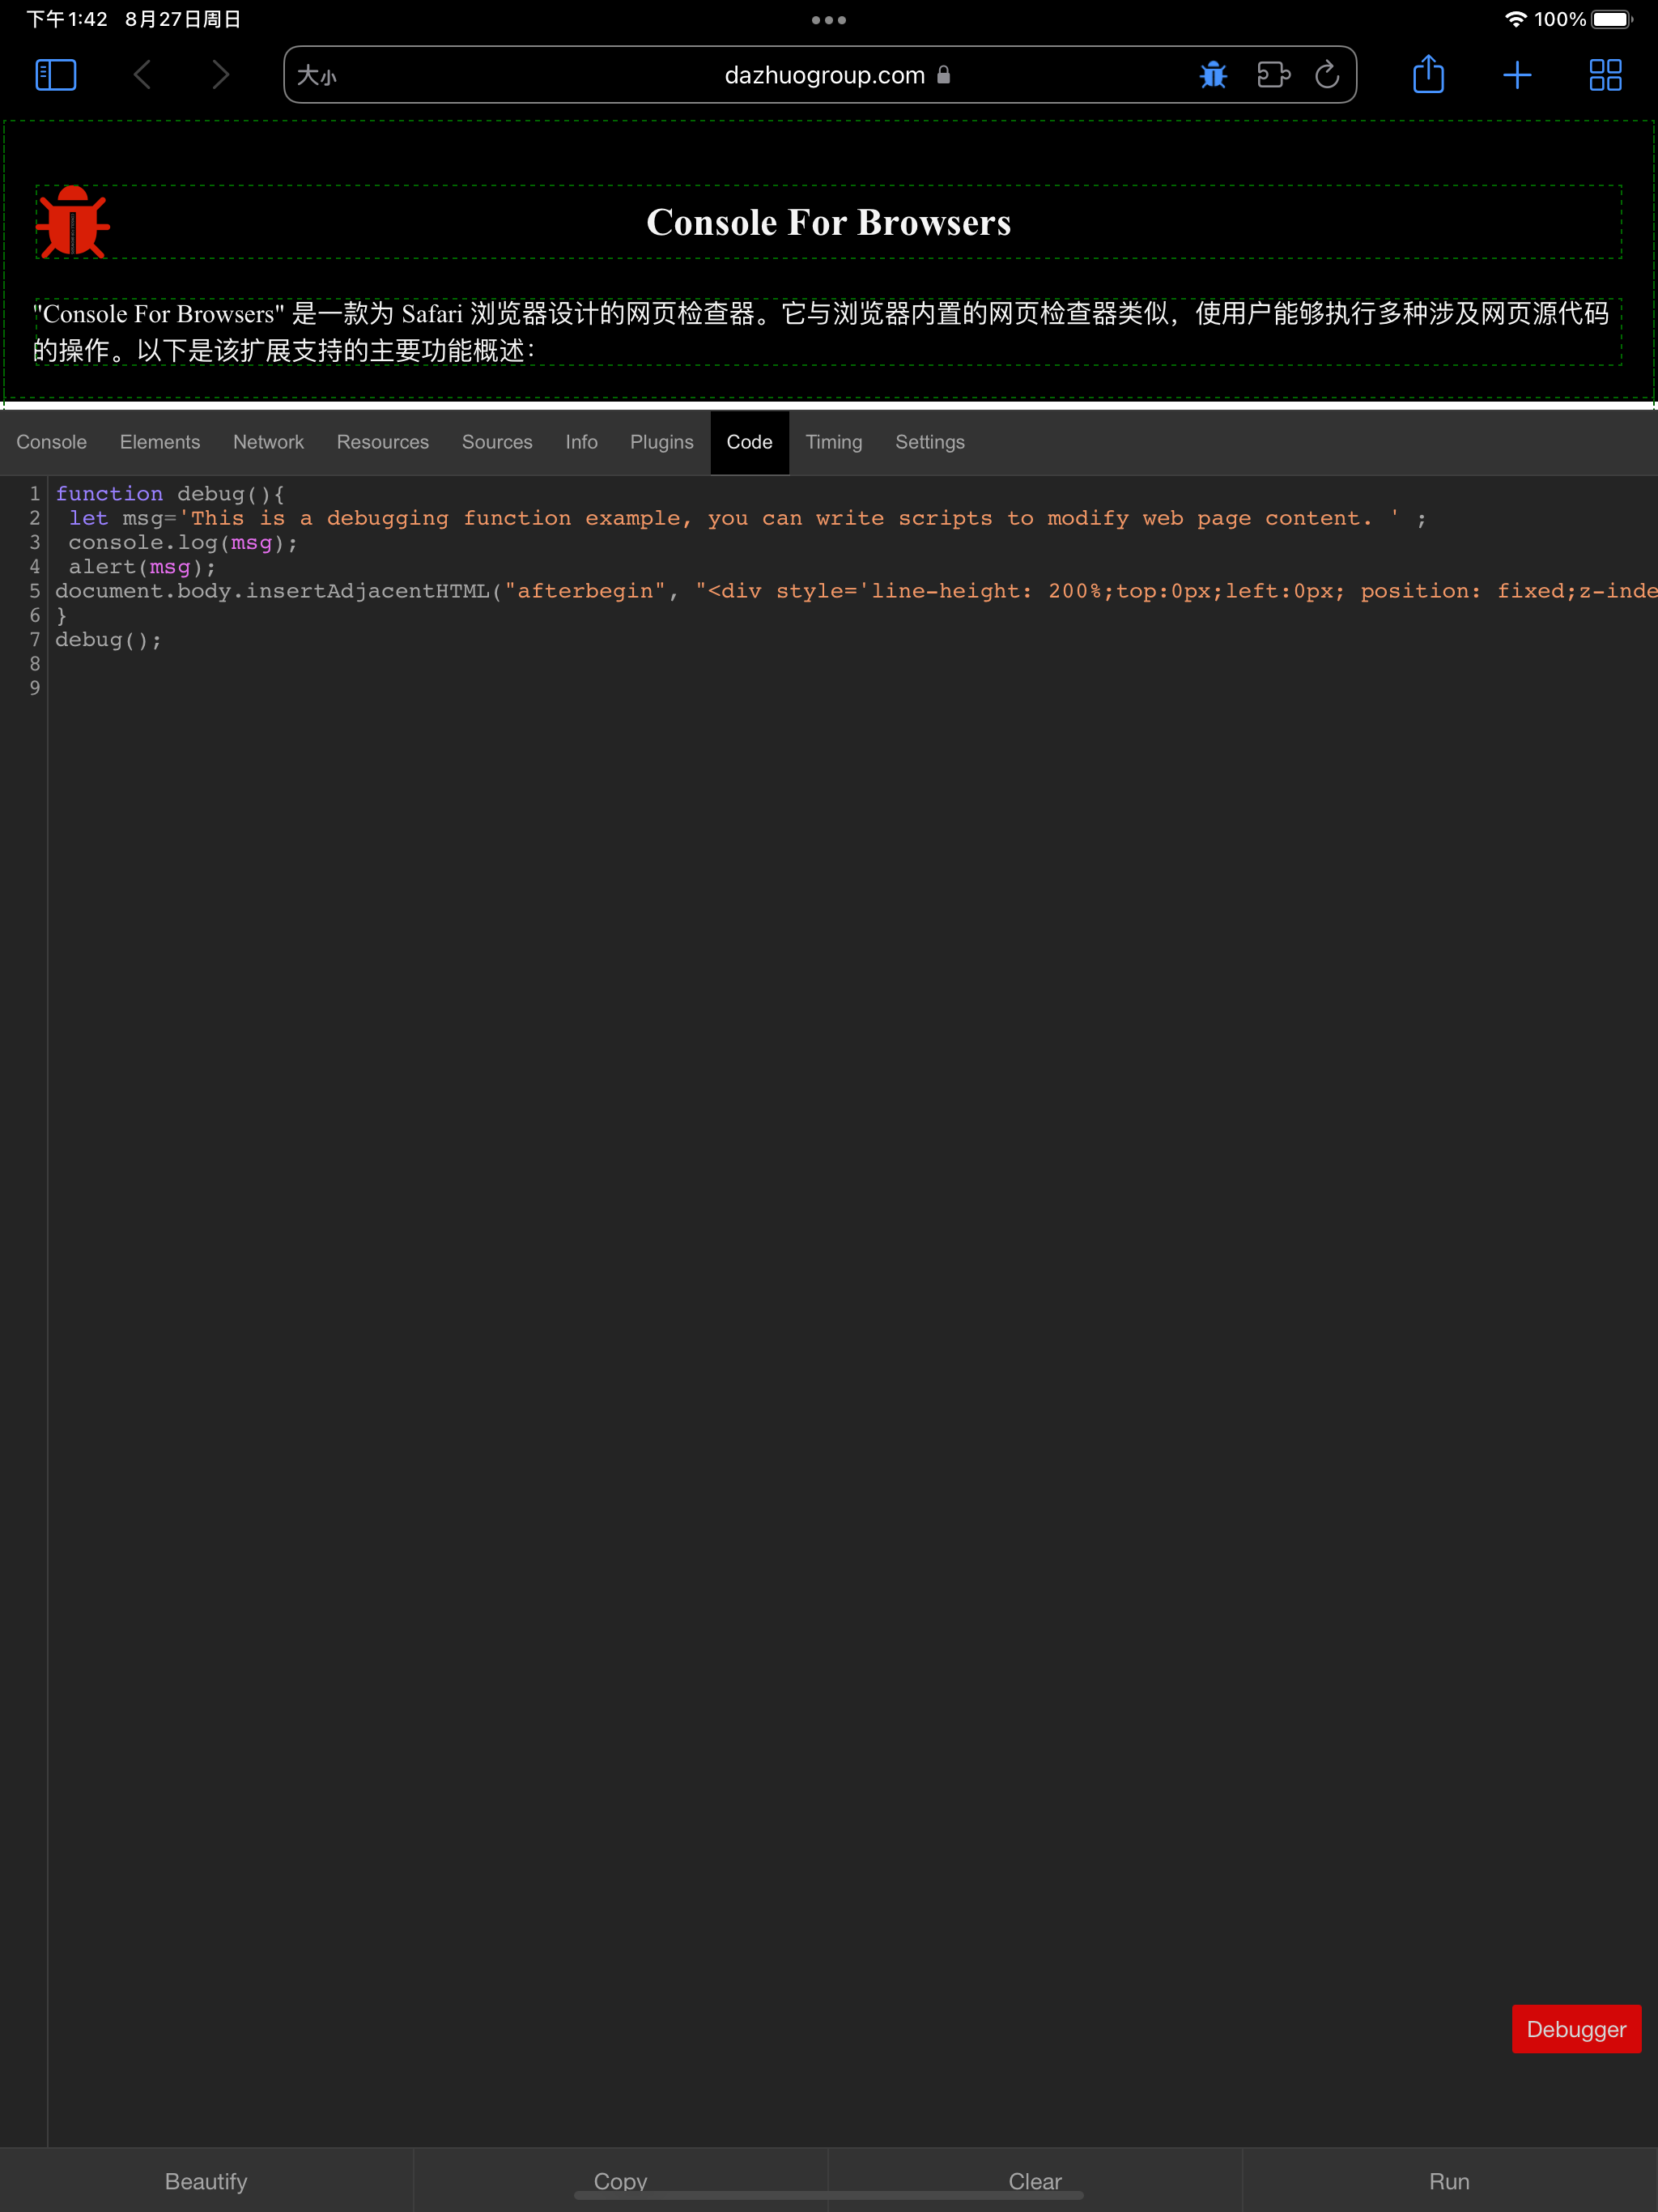
Task: Click the 'Console For Browsers' heading
Action: tap(829, 222)
